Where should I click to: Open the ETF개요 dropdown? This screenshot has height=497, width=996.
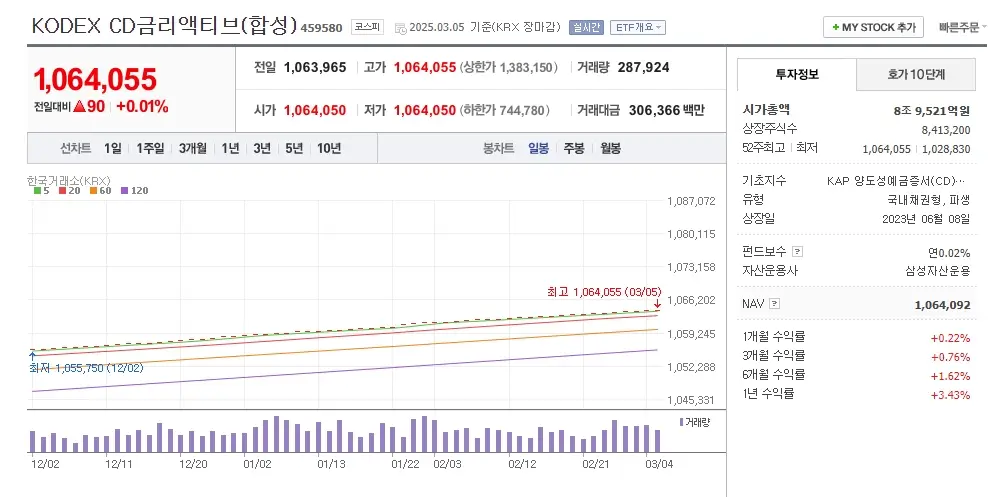(638, 27)
